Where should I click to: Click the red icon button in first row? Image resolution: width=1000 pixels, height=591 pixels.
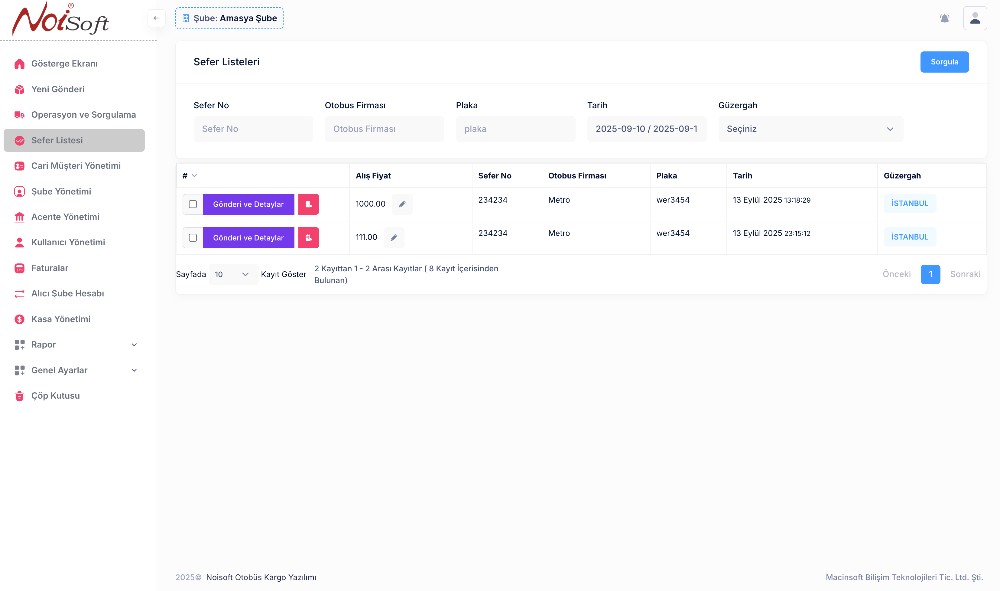tap(308, 204)
